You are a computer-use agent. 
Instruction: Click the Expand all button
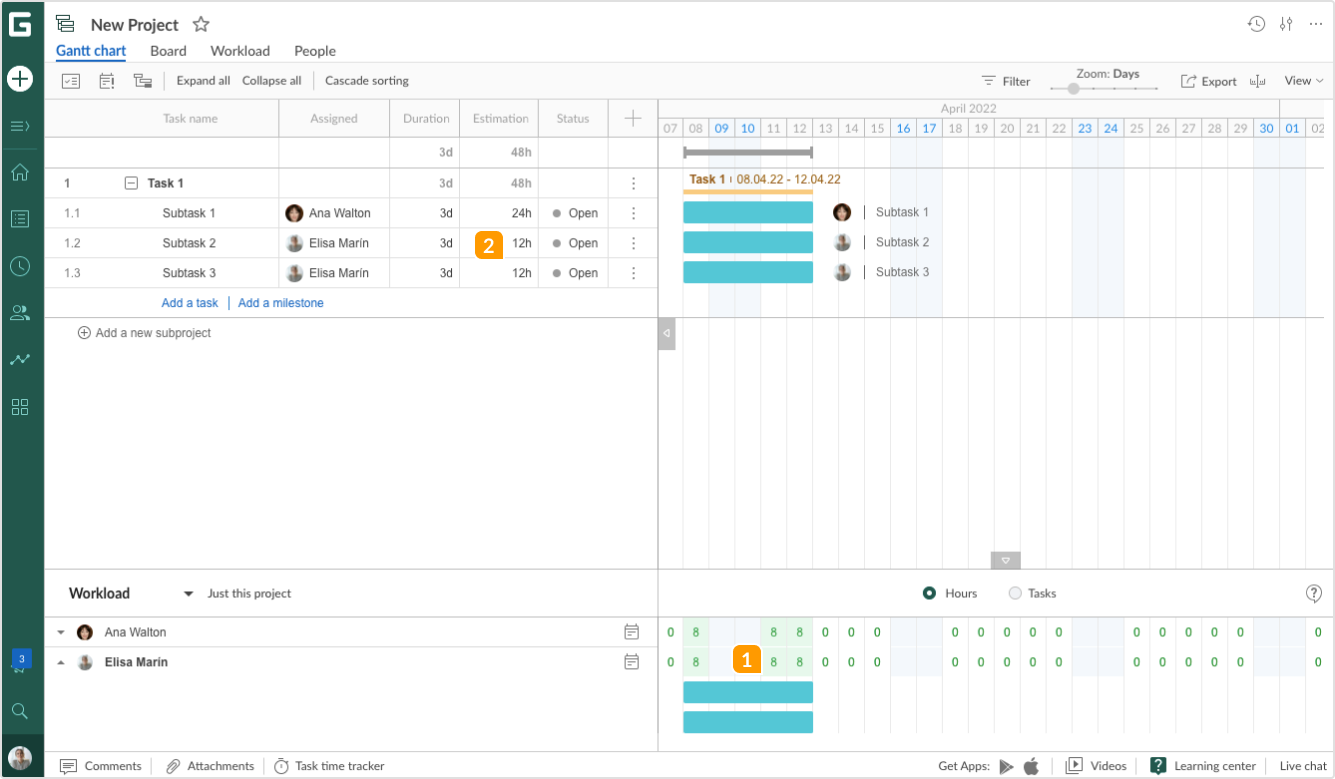(203, 80)
